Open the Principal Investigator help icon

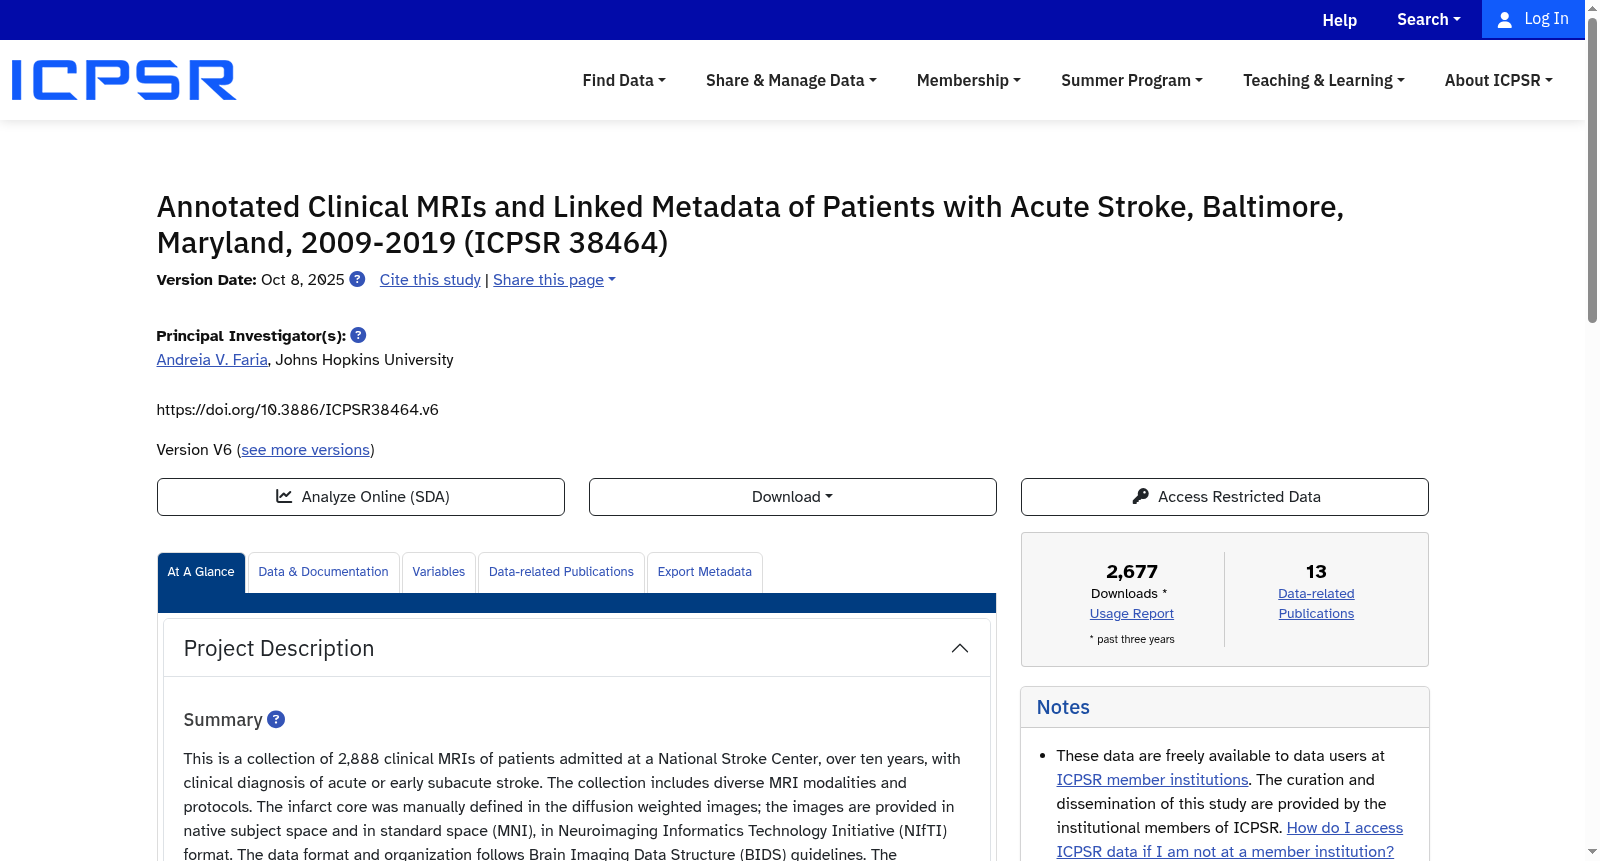tap(358, 335)
